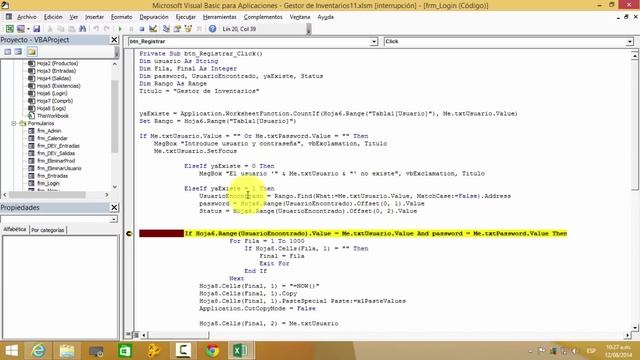640x360 pixels.
Task: Open the Propiedades object selector dropdown
Action: 113,220
